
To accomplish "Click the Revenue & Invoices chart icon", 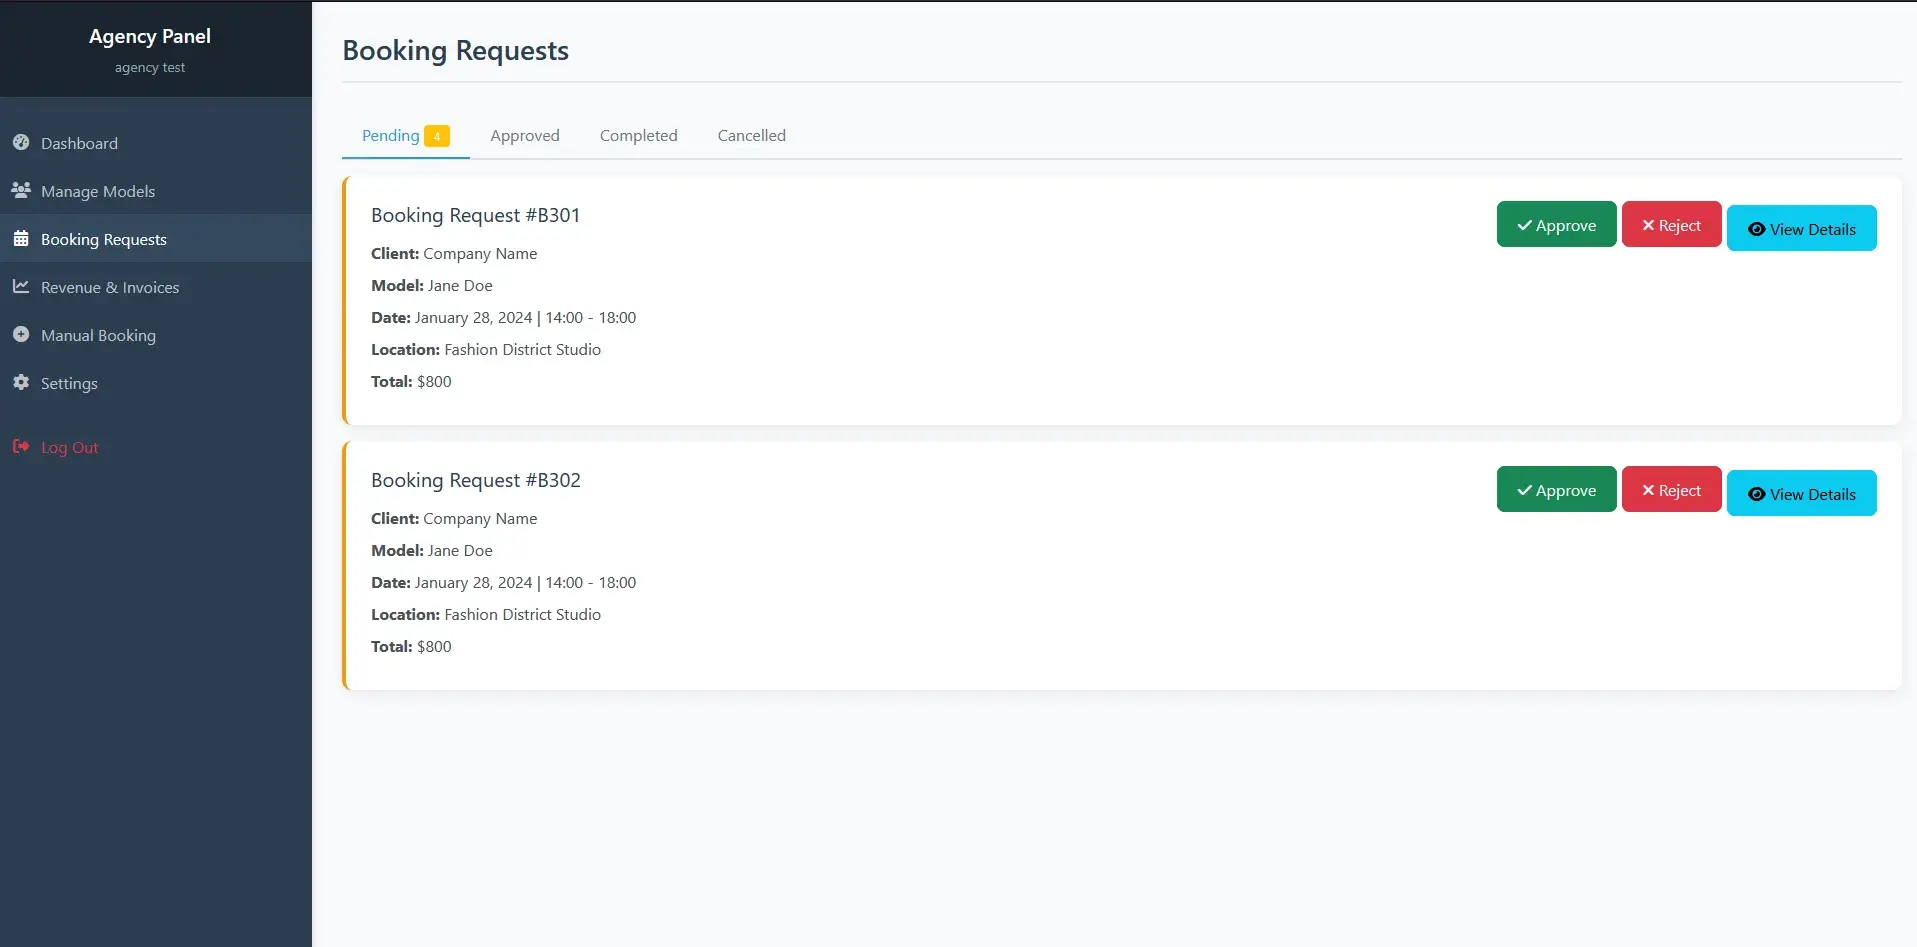I will (21, 287).
